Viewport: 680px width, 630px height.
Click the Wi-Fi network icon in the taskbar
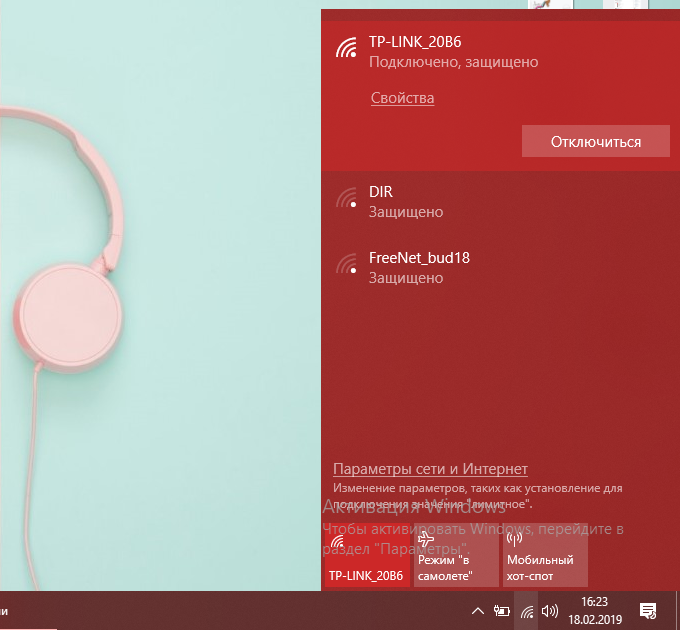click(x=526, y=611)
